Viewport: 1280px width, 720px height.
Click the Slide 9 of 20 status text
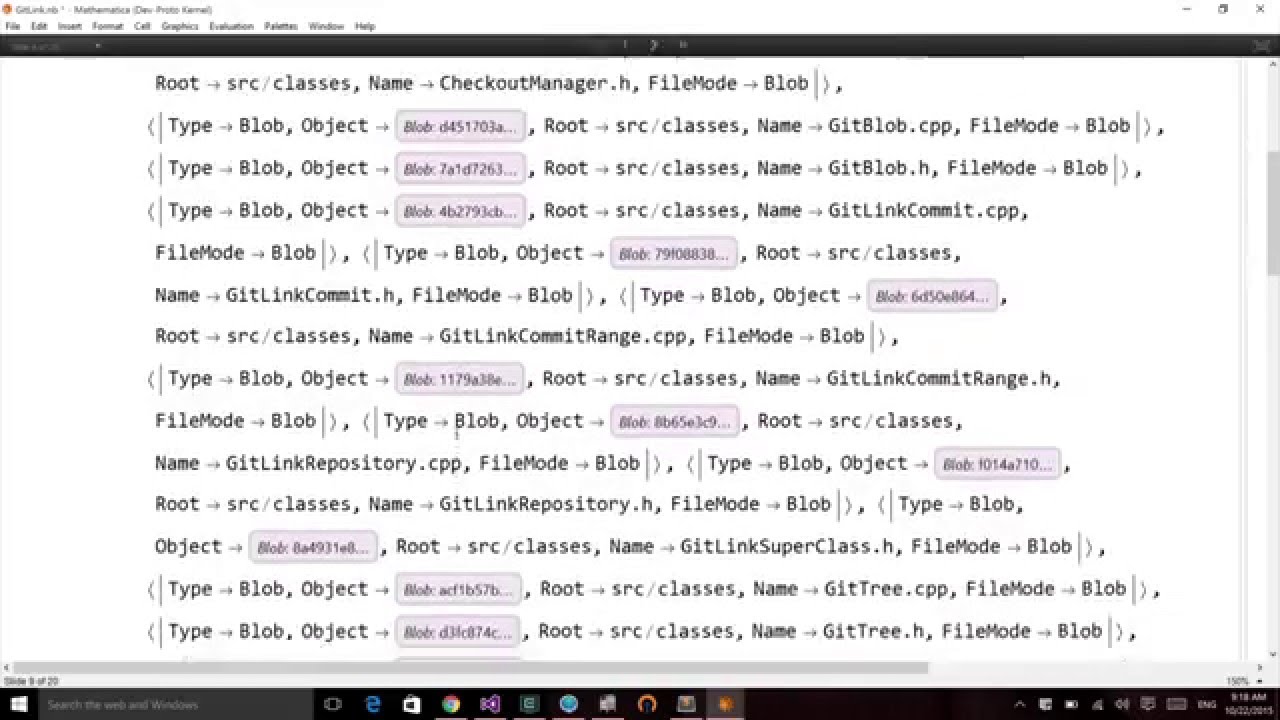click(31, 681)
